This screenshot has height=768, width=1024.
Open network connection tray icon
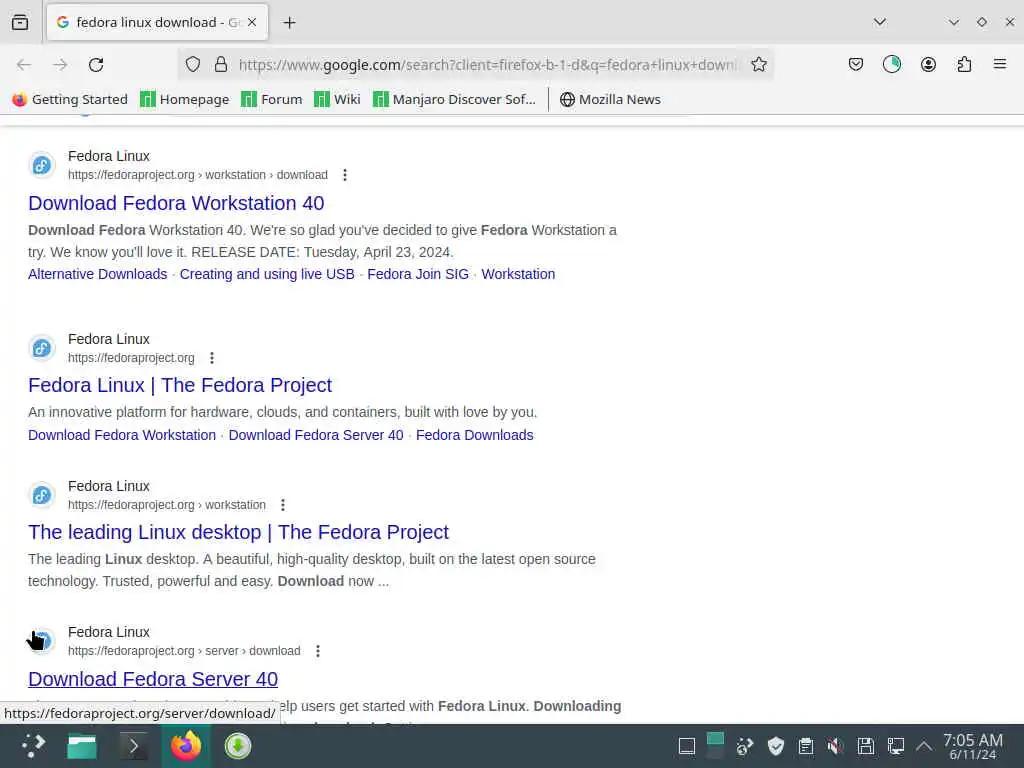click(x=895, y=746)
